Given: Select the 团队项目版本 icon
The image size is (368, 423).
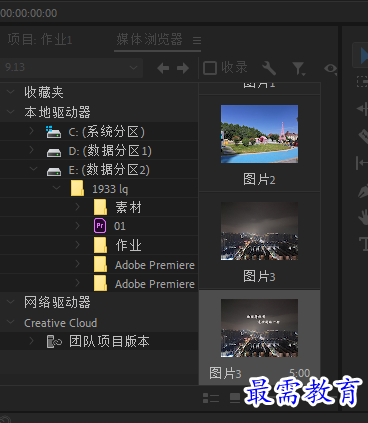Looking at the screenshot, I should tap(54, 342).
